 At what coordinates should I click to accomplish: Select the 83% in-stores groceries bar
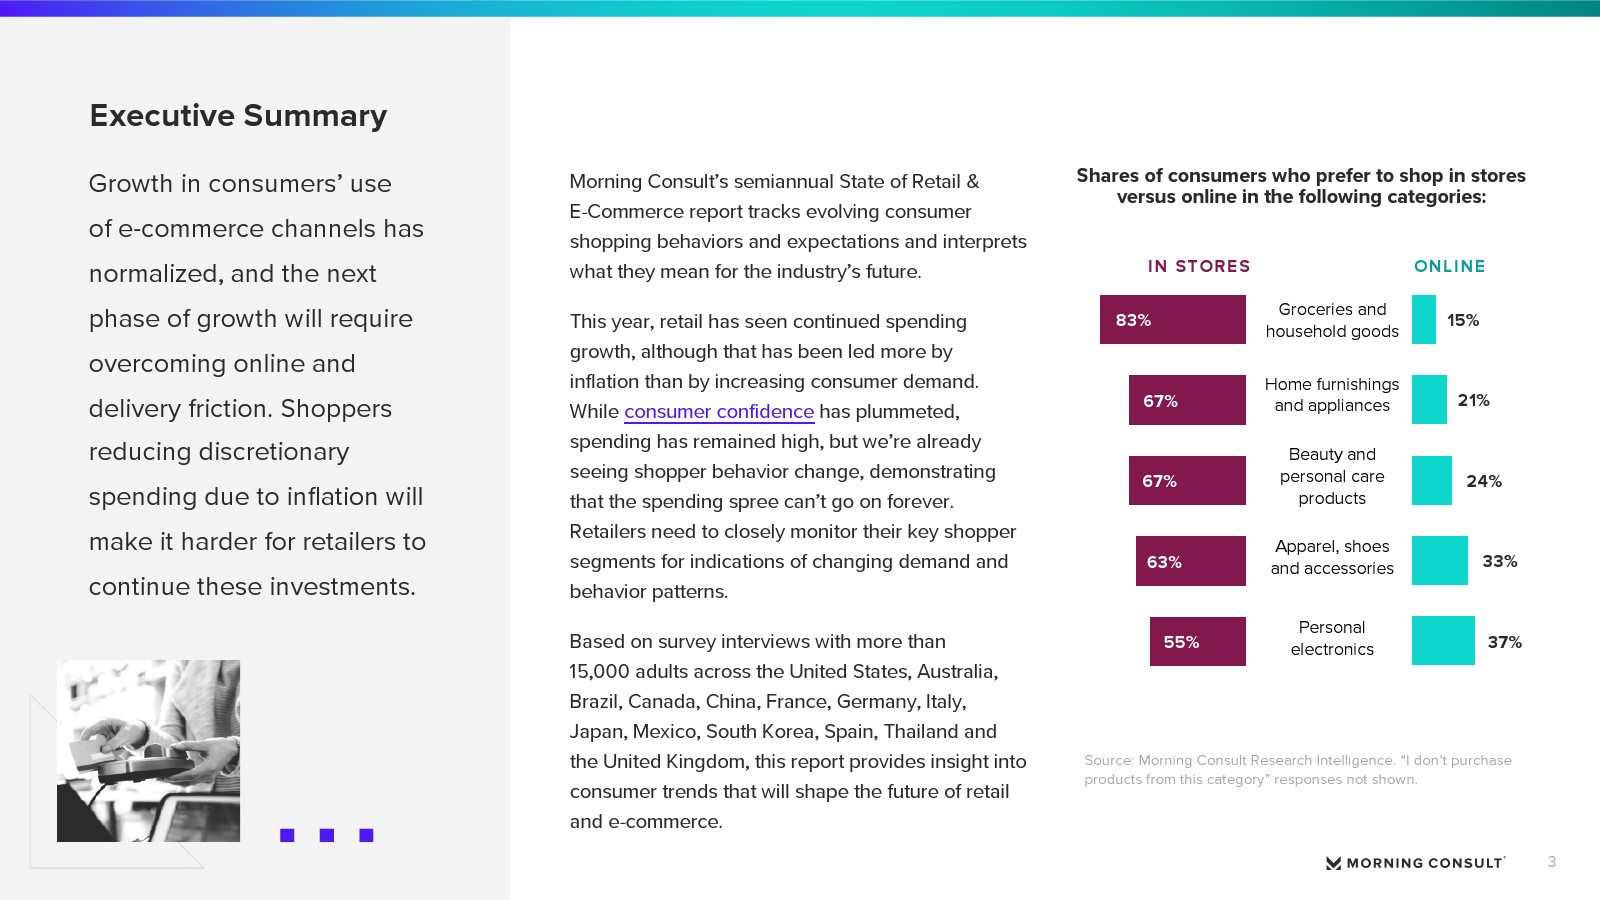(x=1172, y=320)
